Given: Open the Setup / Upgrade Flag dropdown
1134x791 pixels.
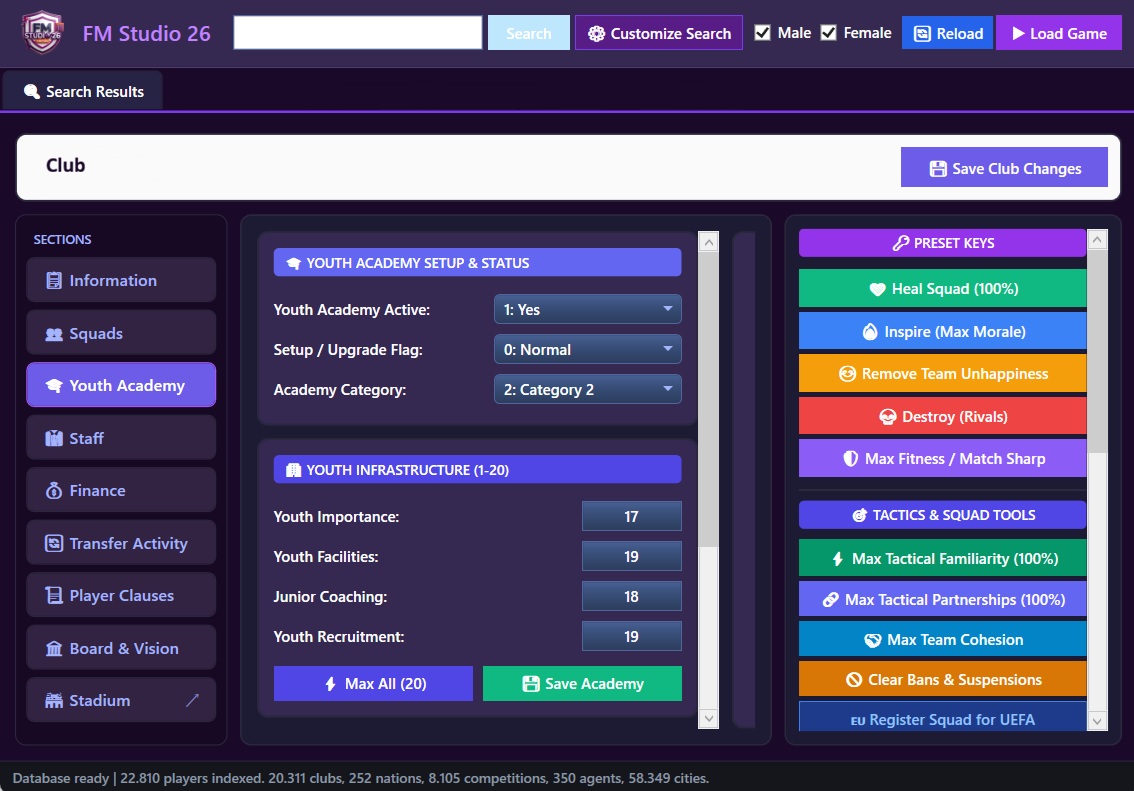Looking at the screenshot, I should pos(587,349).
